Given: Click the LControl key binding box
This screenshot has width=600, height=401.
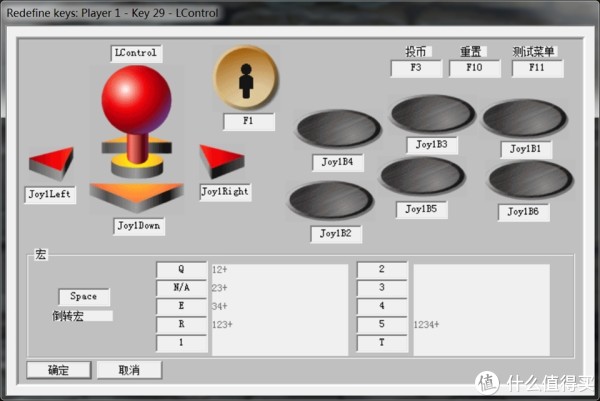Looking at the screenshot, I should (136, 54).
